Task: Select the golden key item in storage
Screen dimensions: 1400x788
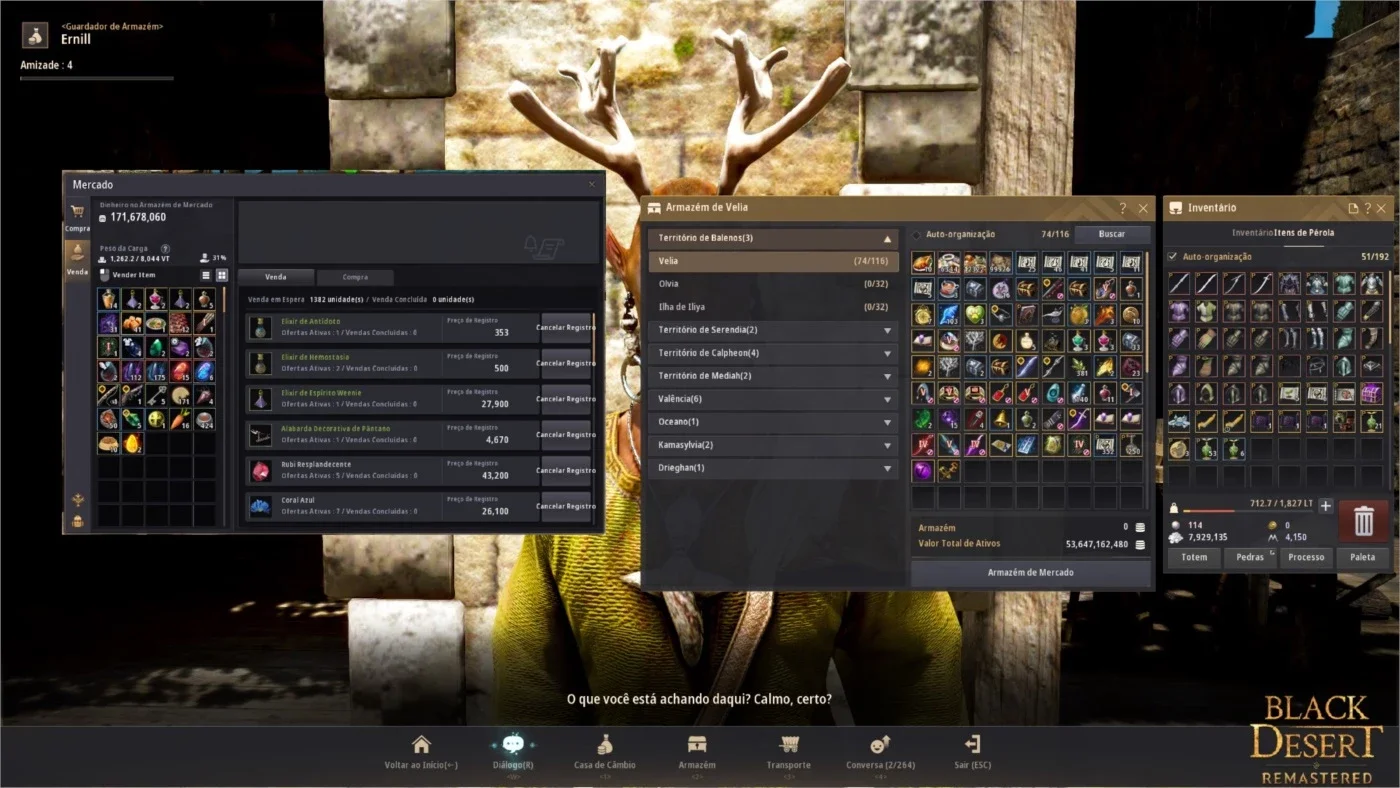Action: coord(949,472)
